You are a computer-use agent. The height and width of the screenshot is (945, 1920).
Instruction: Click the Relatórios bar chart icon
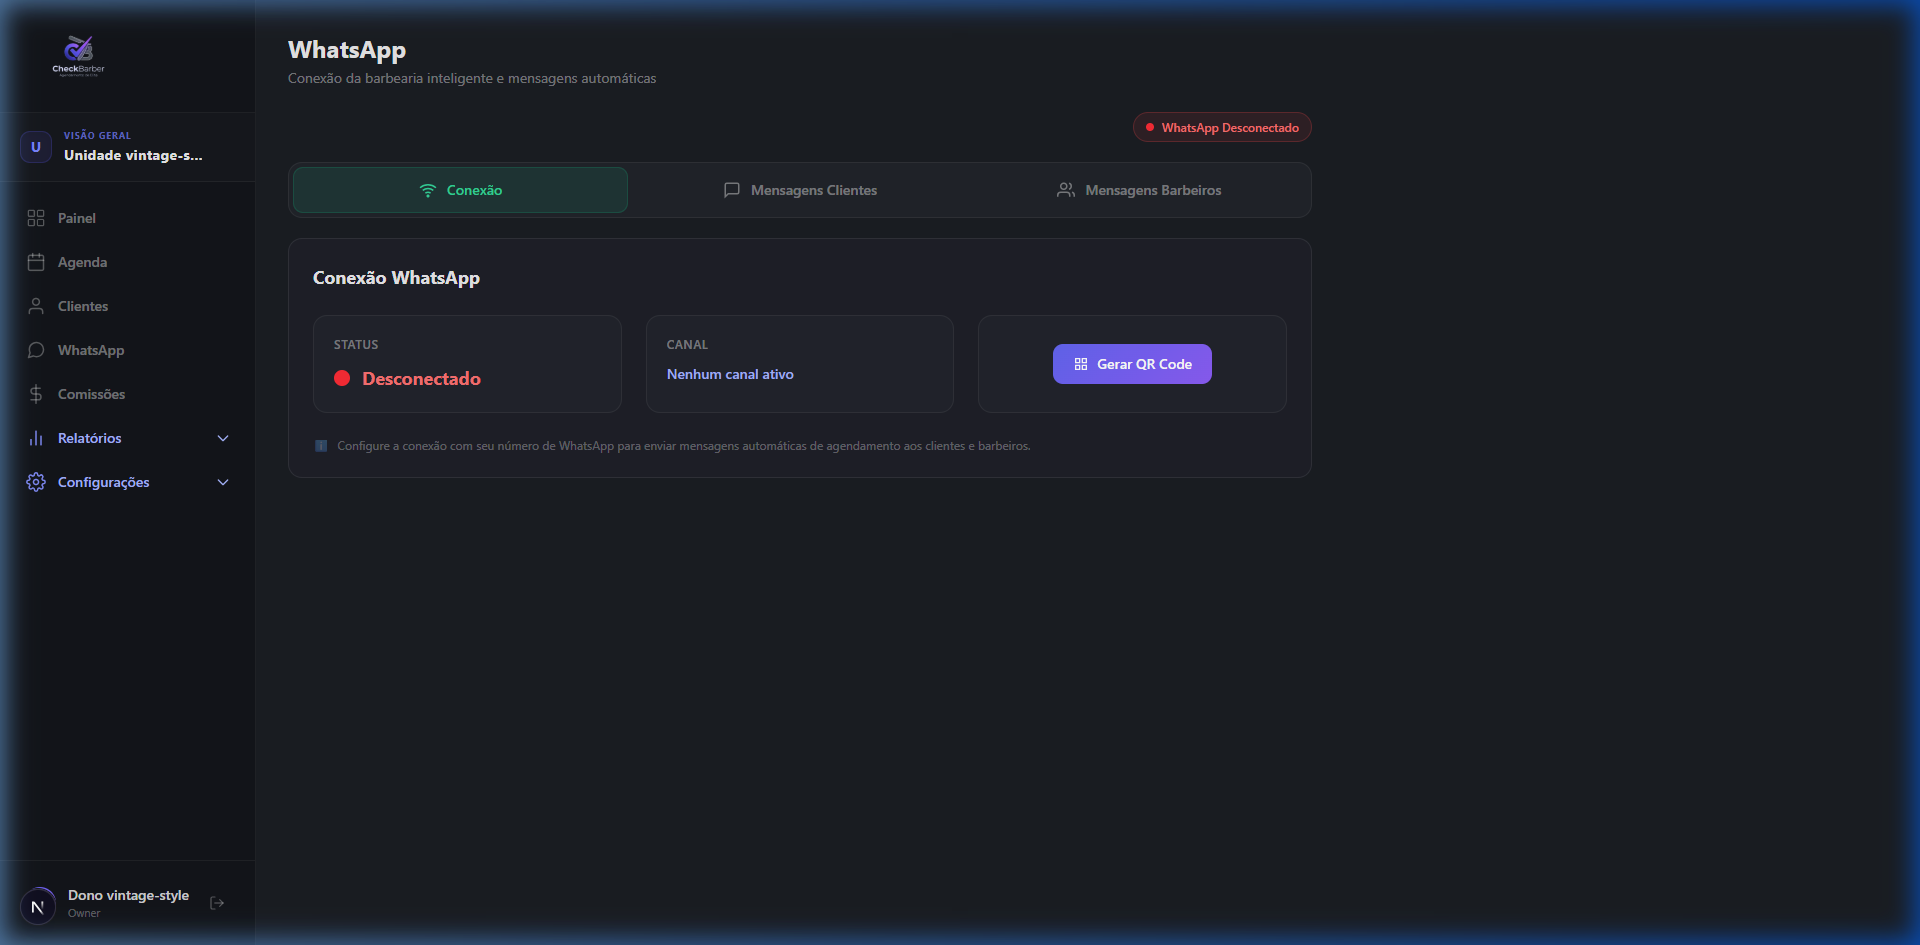[x=36, y=438]
